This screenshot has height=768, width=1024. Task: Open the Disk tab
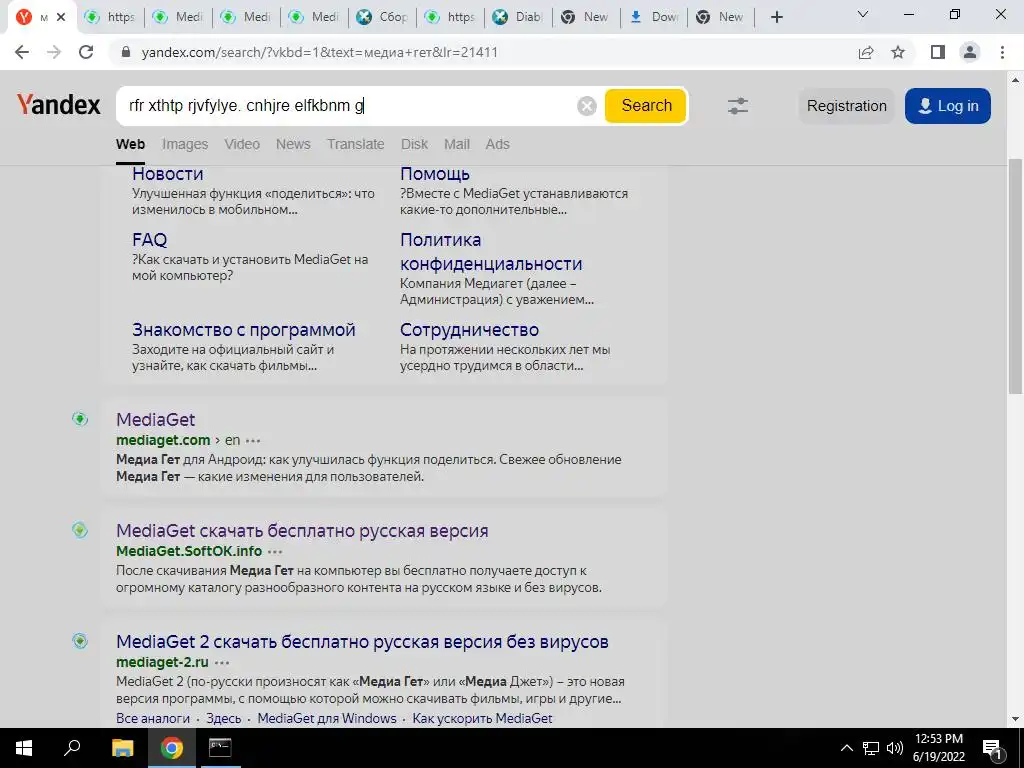point(415,144)
